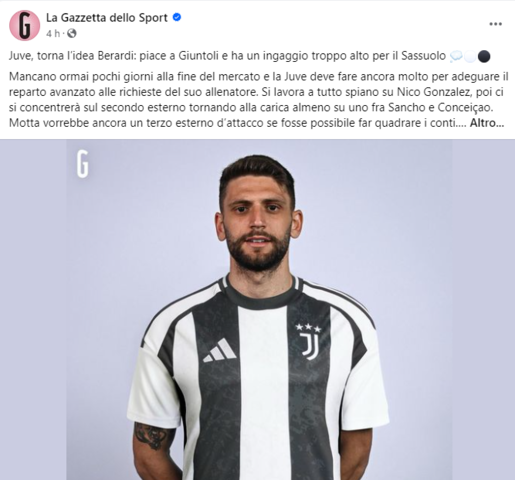The width and height of the screenshot is (515, 480).
Task: Click the white G watermark on photo
Action: click(x=82, y=164)
